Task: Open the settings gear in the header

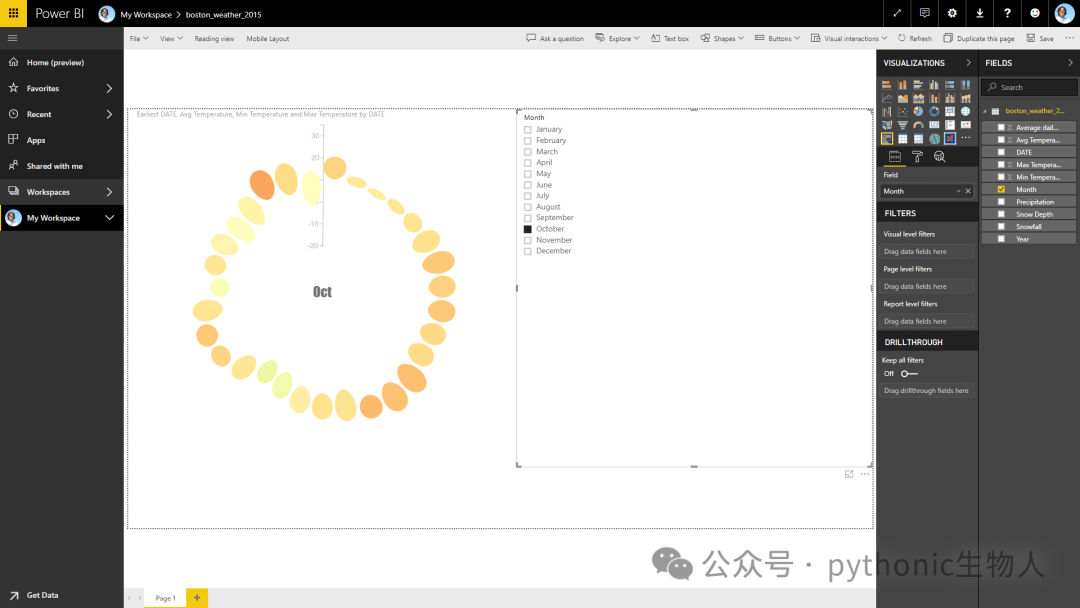Action: [x=952, y=13]
